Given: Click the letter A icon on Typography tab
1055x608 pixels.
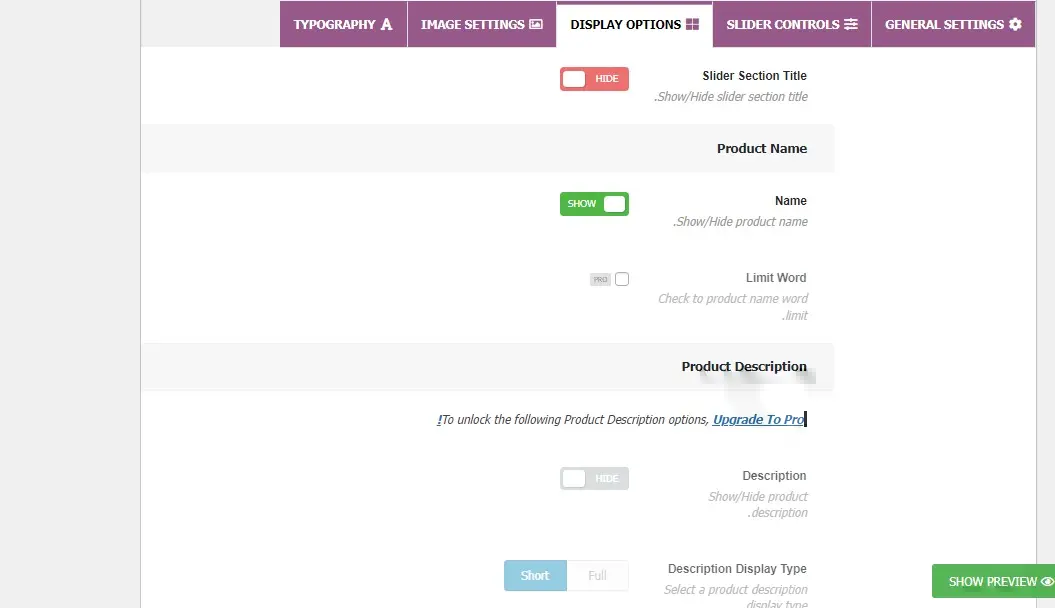Looking at the screenshot, I should point(387,24).
